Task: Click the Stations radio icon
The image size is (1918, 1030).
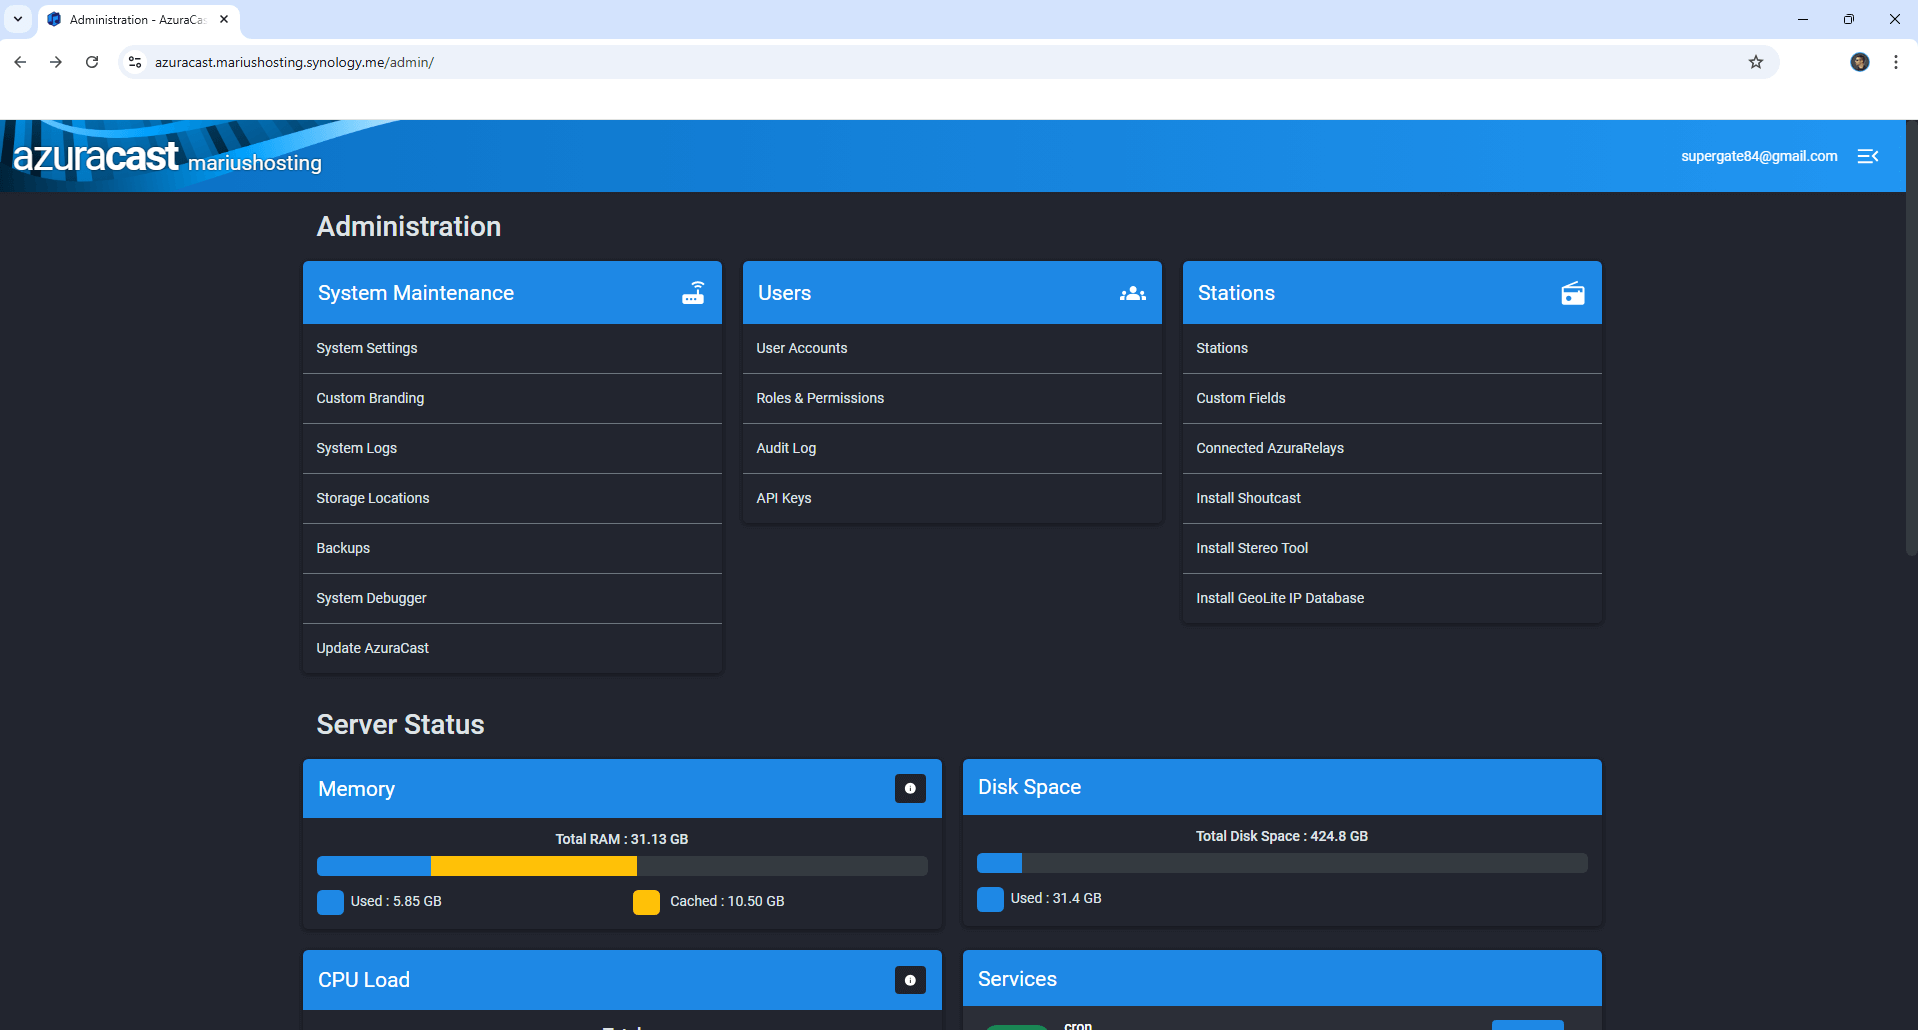Action: pyautogui.click(x=1573, y=293)
